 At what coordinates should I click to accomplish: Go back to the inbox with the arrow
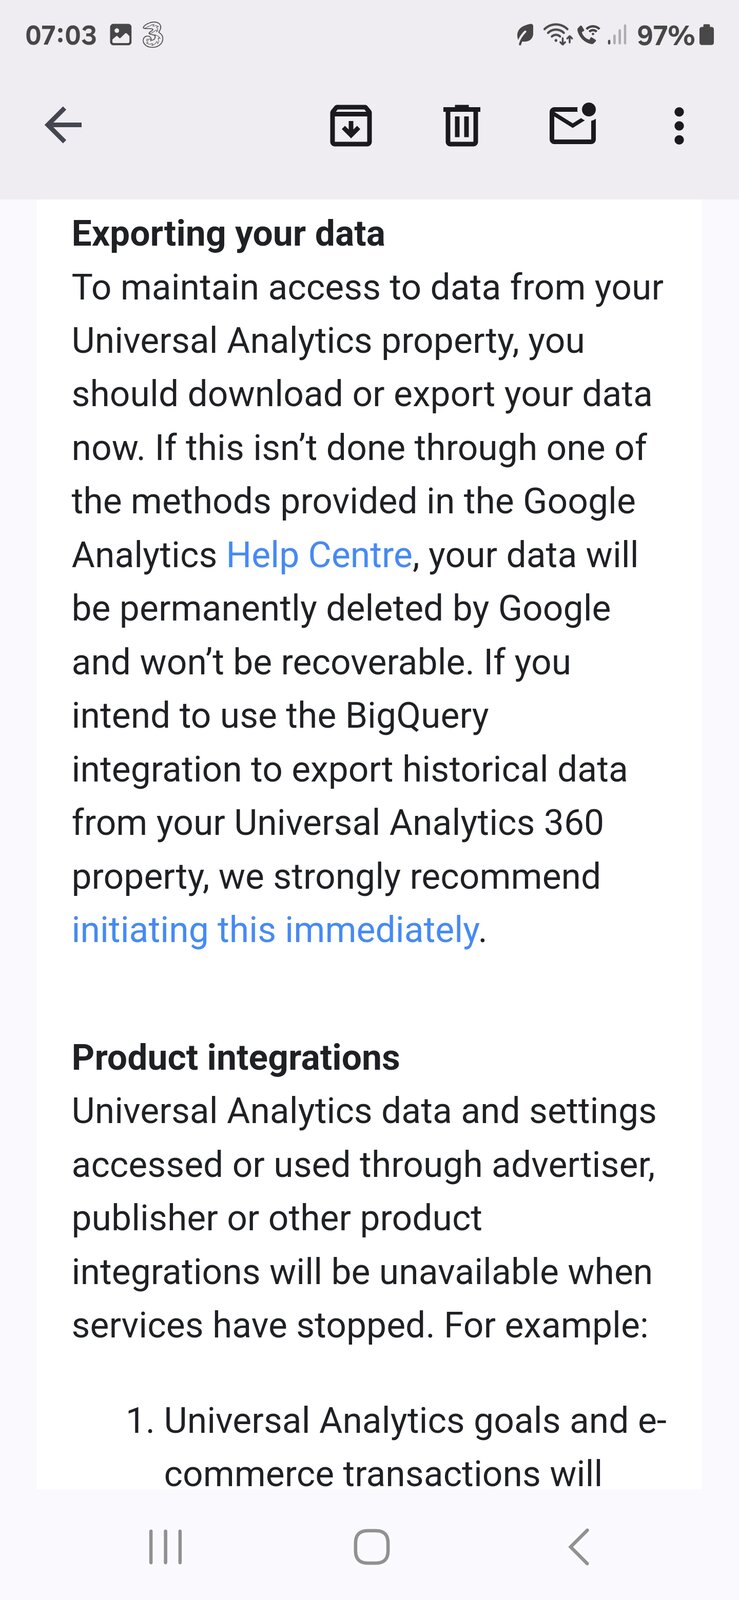click(63, 126)
